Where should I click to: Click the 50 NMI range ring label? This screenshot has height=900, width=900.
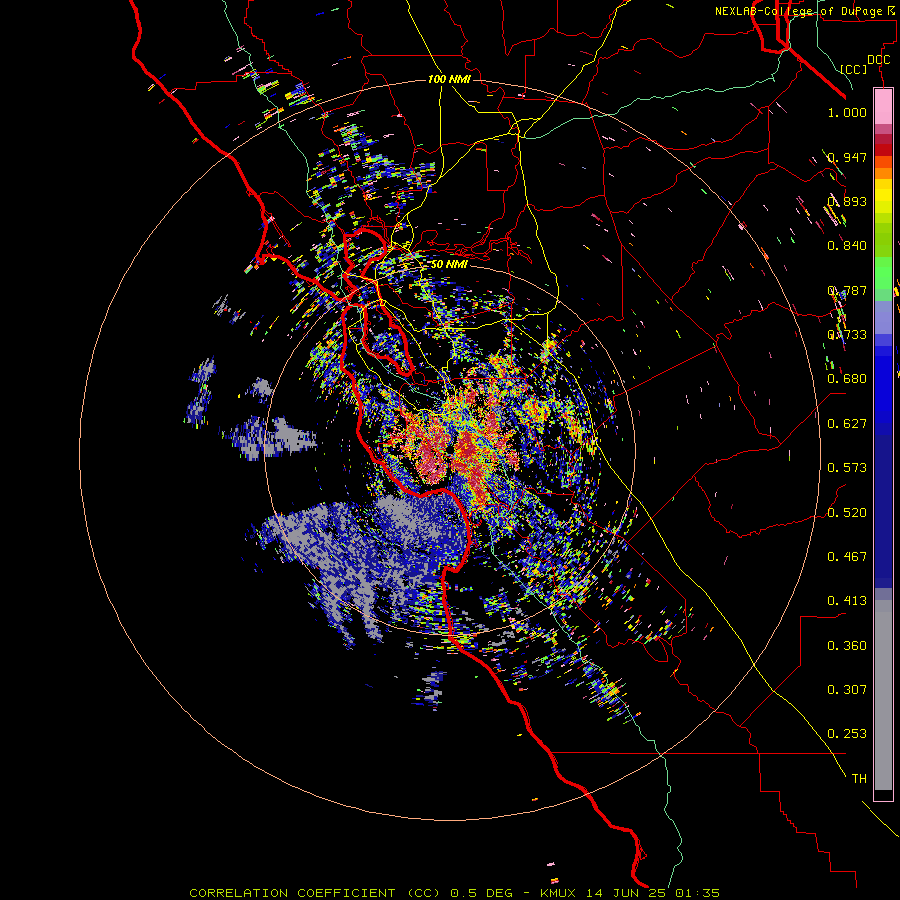(x=449, y=264)
